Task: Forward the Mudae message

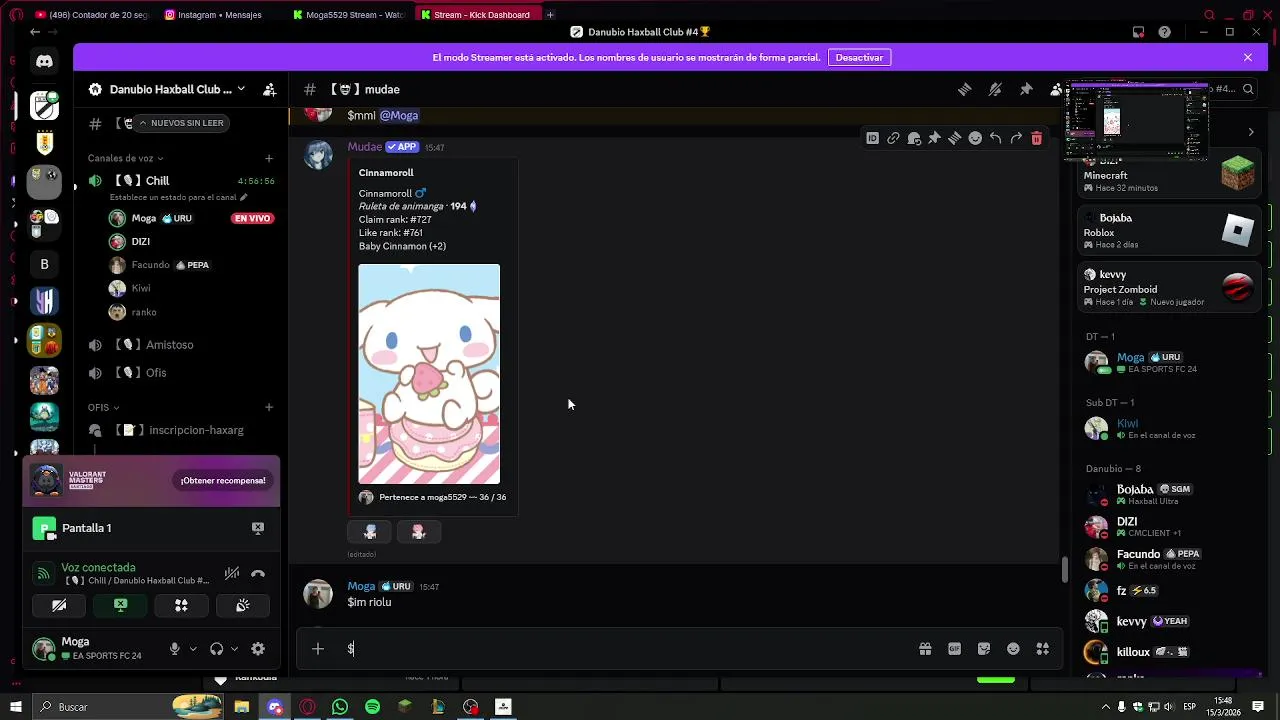Action: 1016,139
